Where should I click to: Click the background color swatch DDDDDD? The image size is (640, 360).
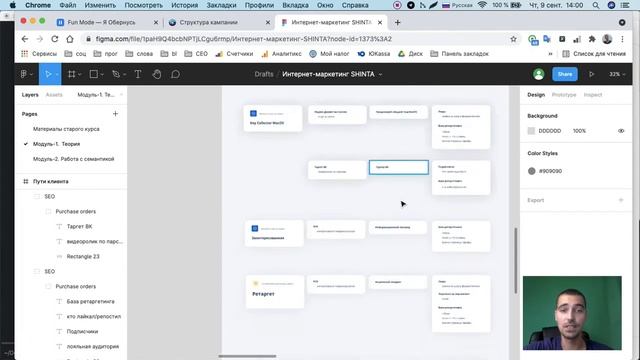click(x=531, y=131)
